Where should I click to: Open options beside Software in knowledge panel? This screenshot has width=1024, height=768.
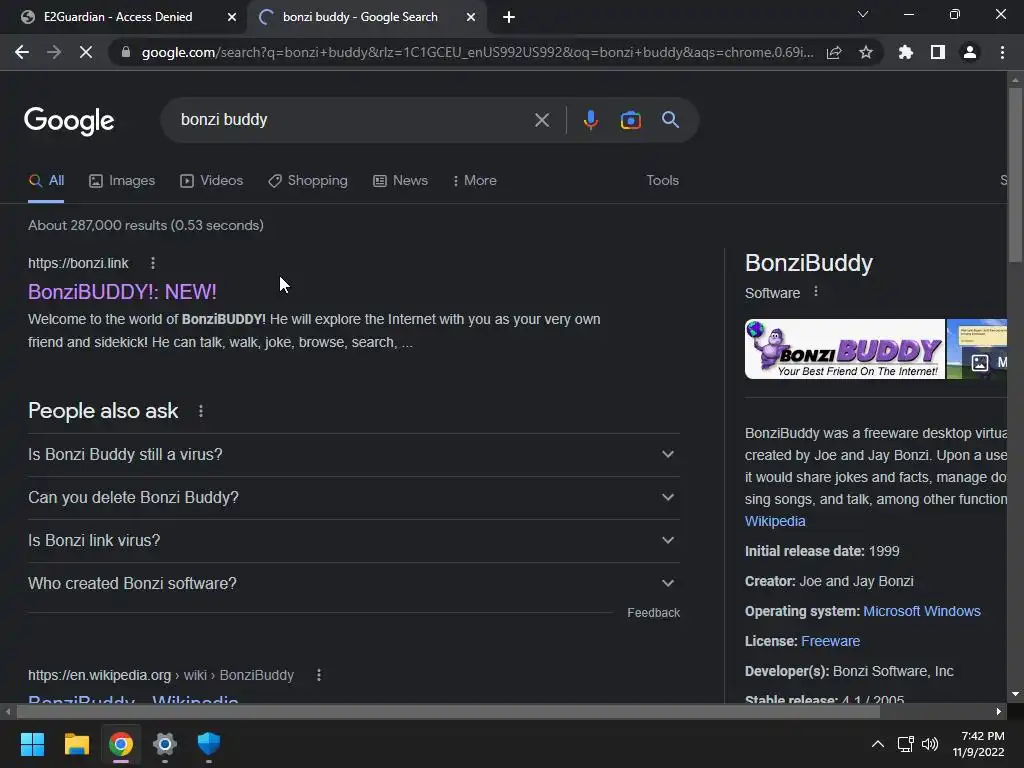pyautogui.click(x=816, y=292)
